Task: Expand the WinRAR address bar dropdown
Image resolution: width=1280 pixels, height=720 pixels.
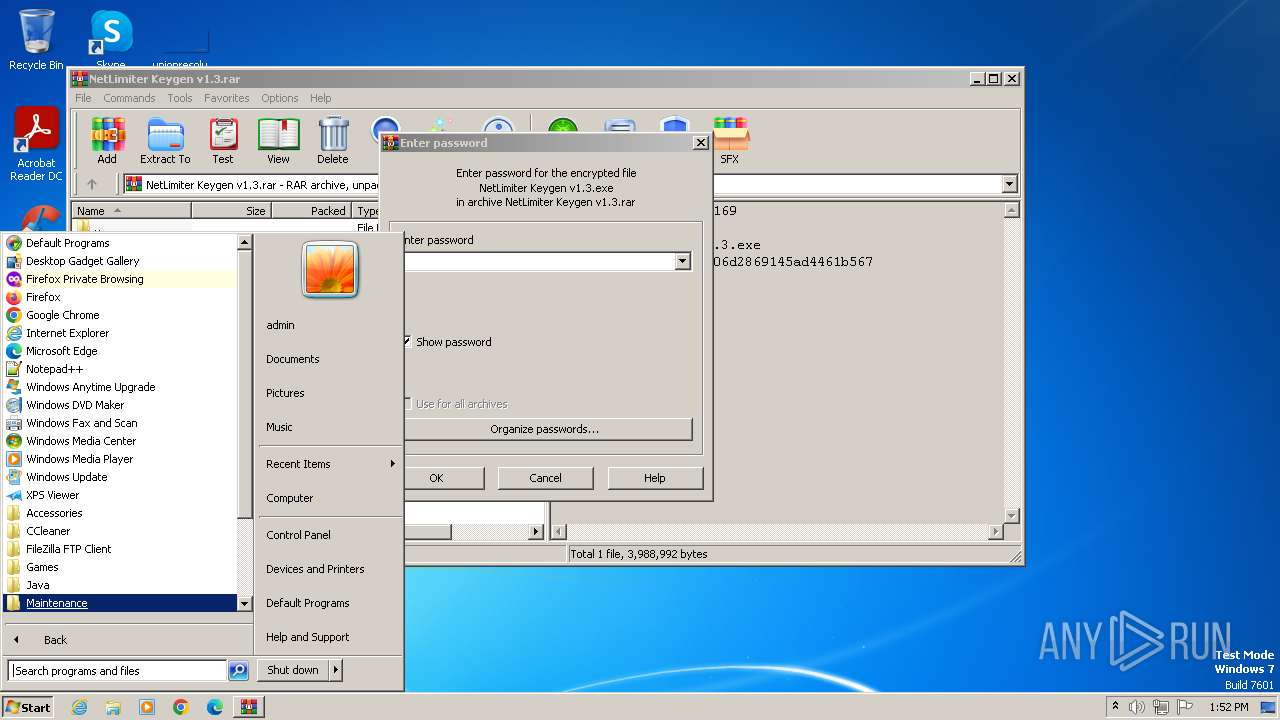Action: click(1009, 184)
